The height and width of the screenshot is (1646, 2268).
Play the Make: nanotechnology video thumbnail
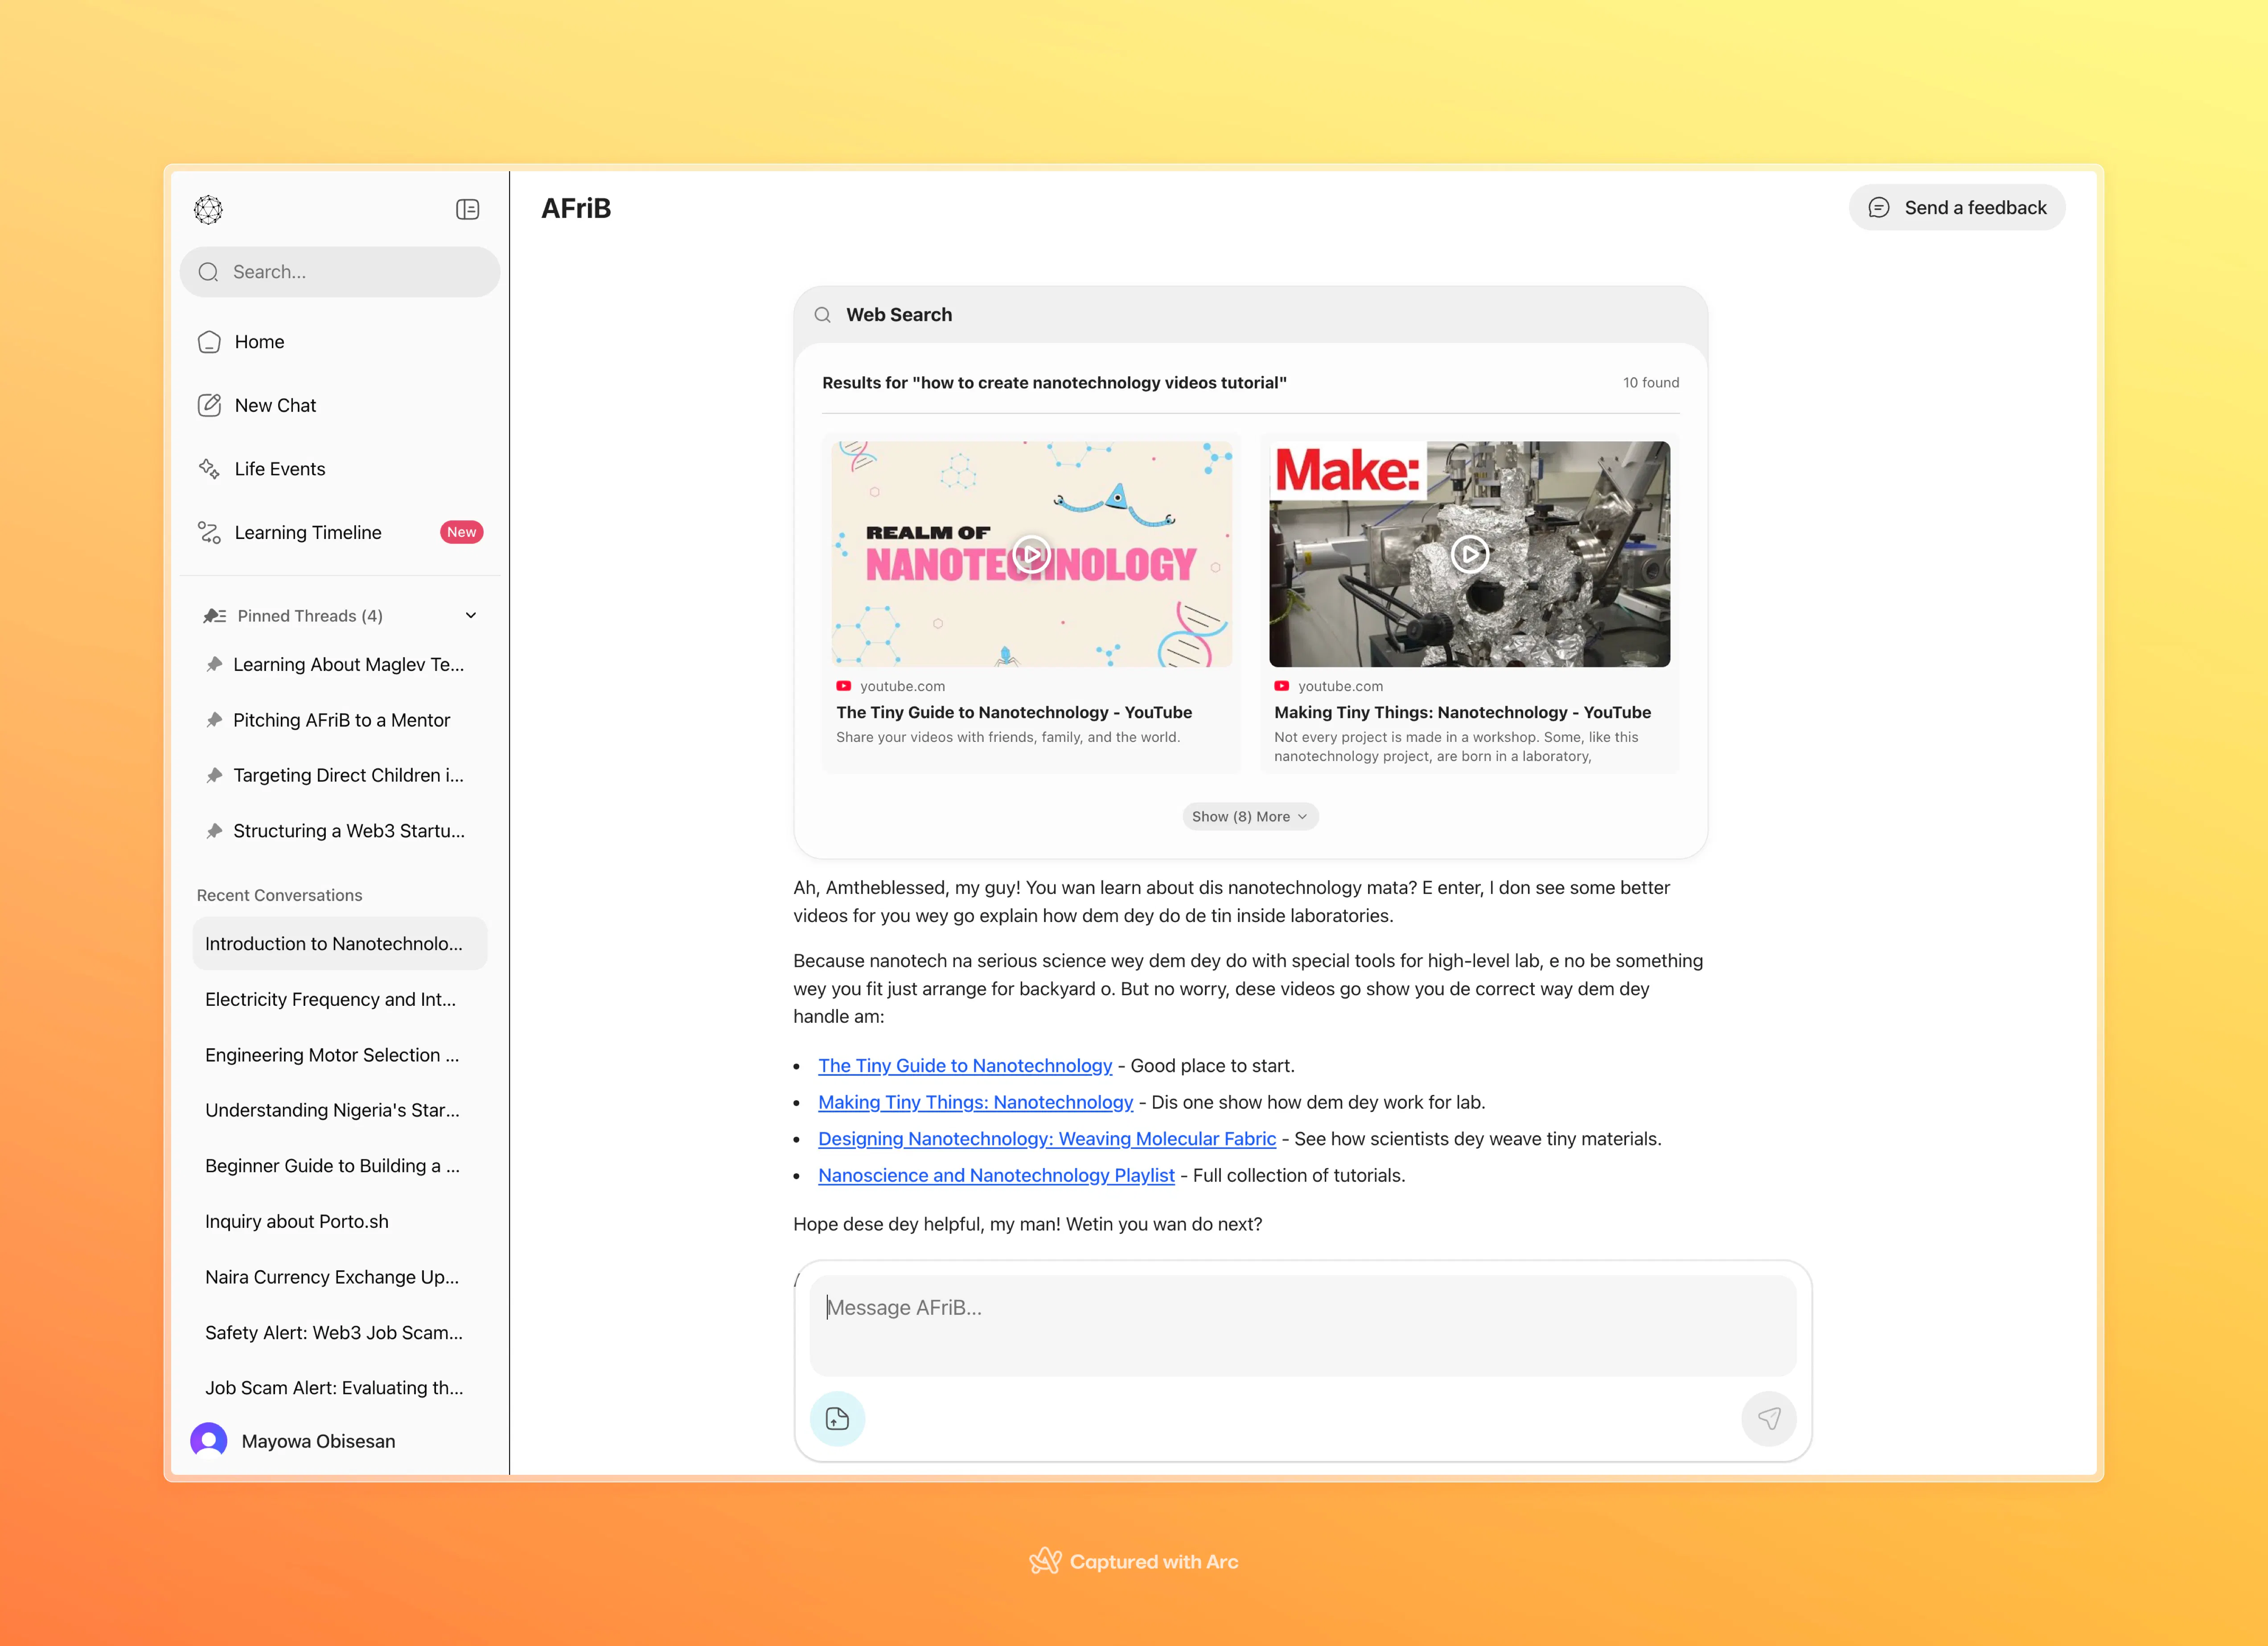(x=1469, y=554)
